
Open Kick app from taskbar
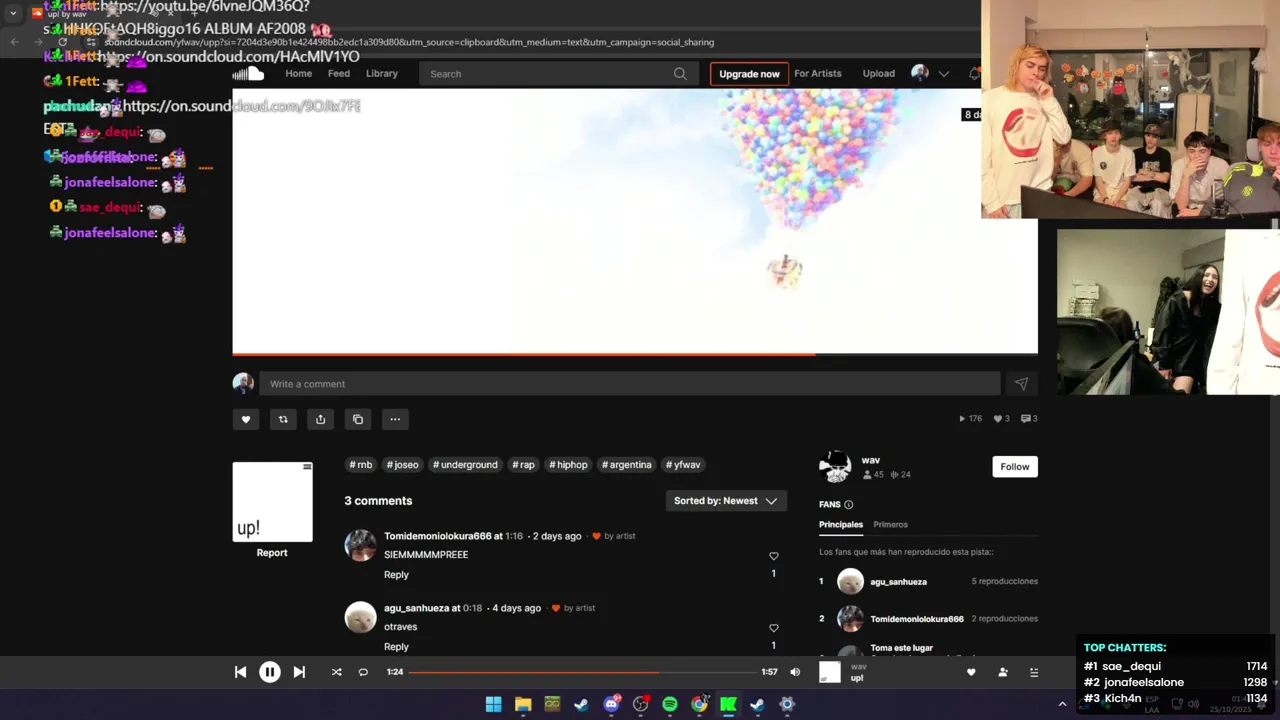tap(728, 704)
